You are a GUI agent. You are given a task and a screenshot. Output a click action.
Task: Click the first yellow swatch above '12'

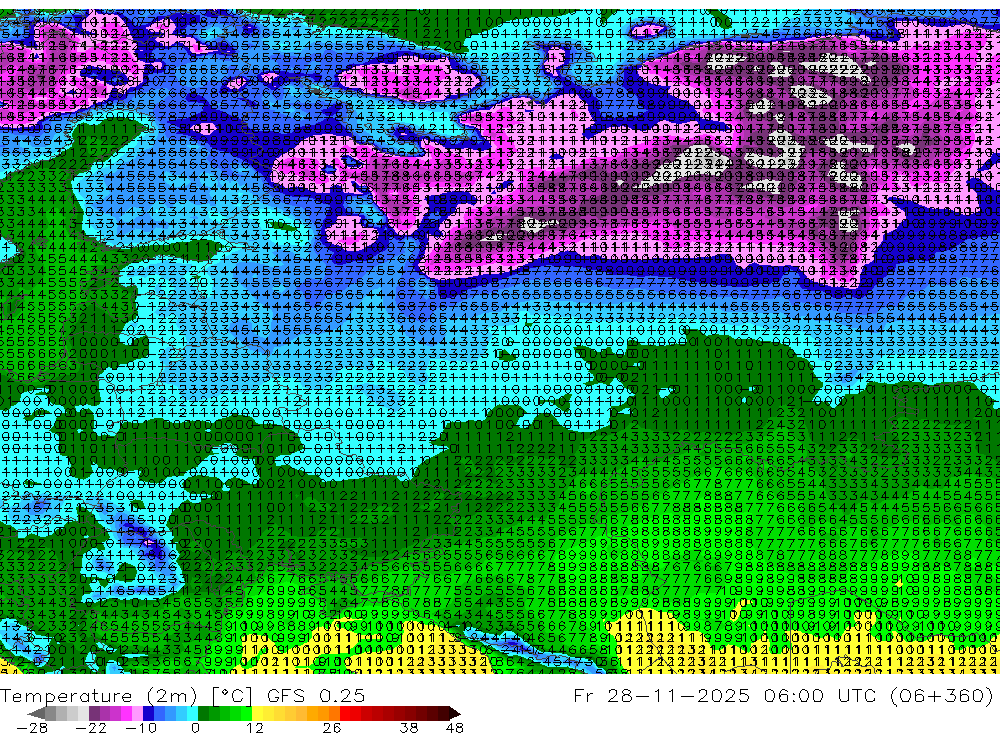(x=258, y=713)
